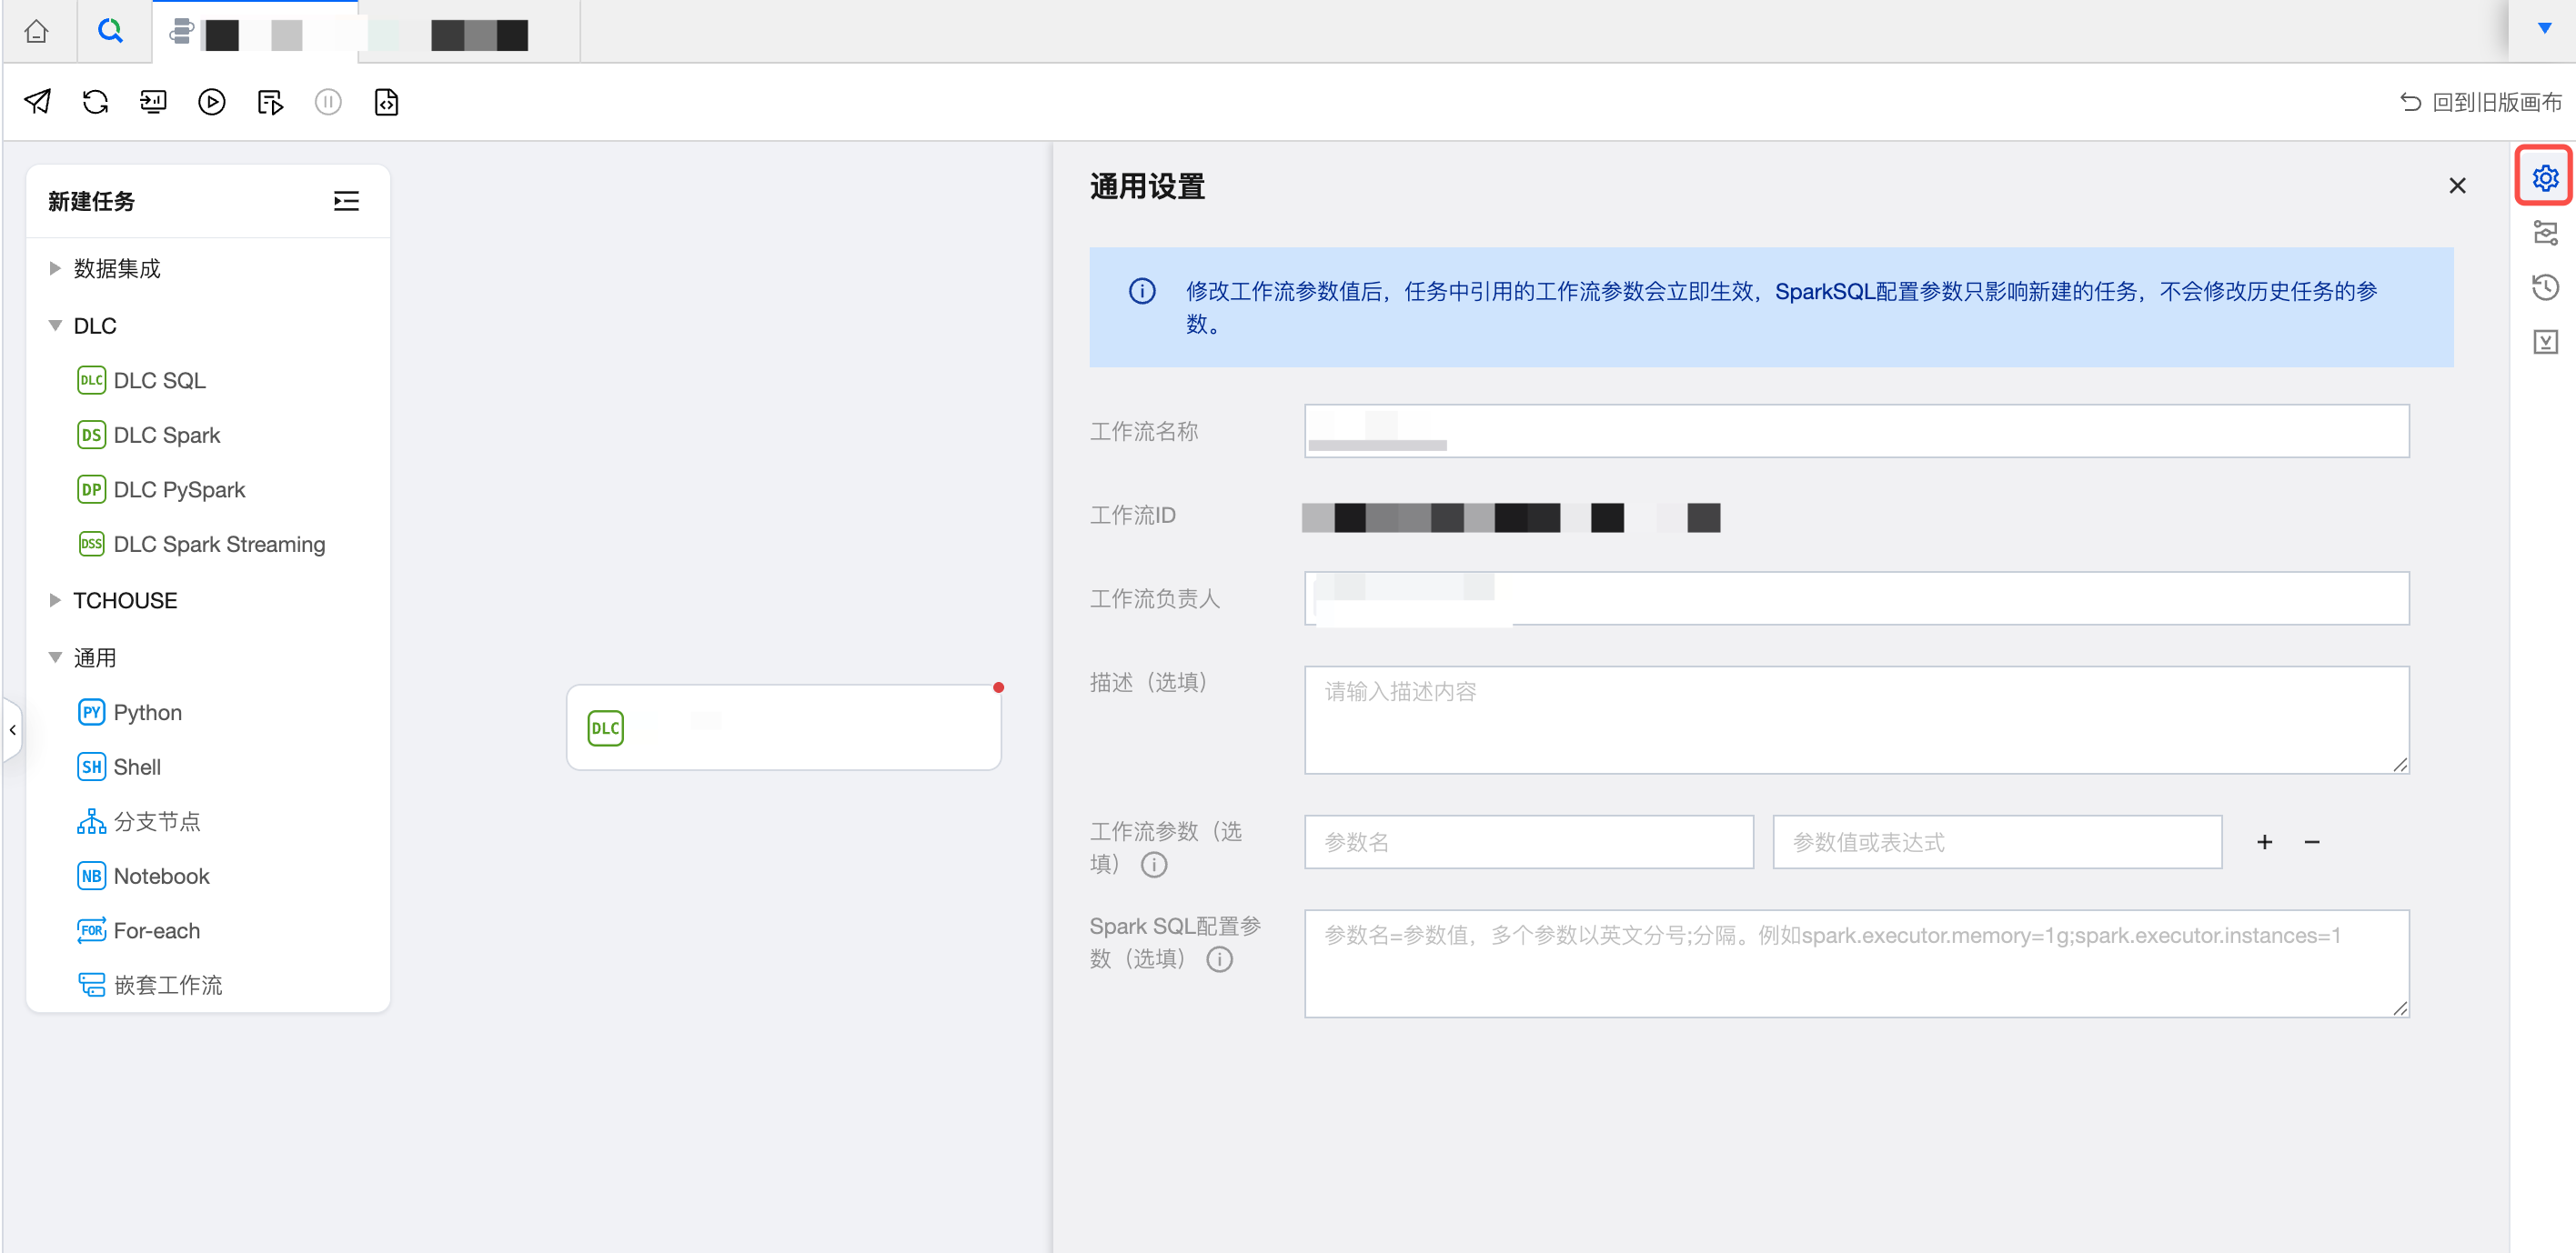Click the info icon beside 工作流参数

coord(1154,865)
